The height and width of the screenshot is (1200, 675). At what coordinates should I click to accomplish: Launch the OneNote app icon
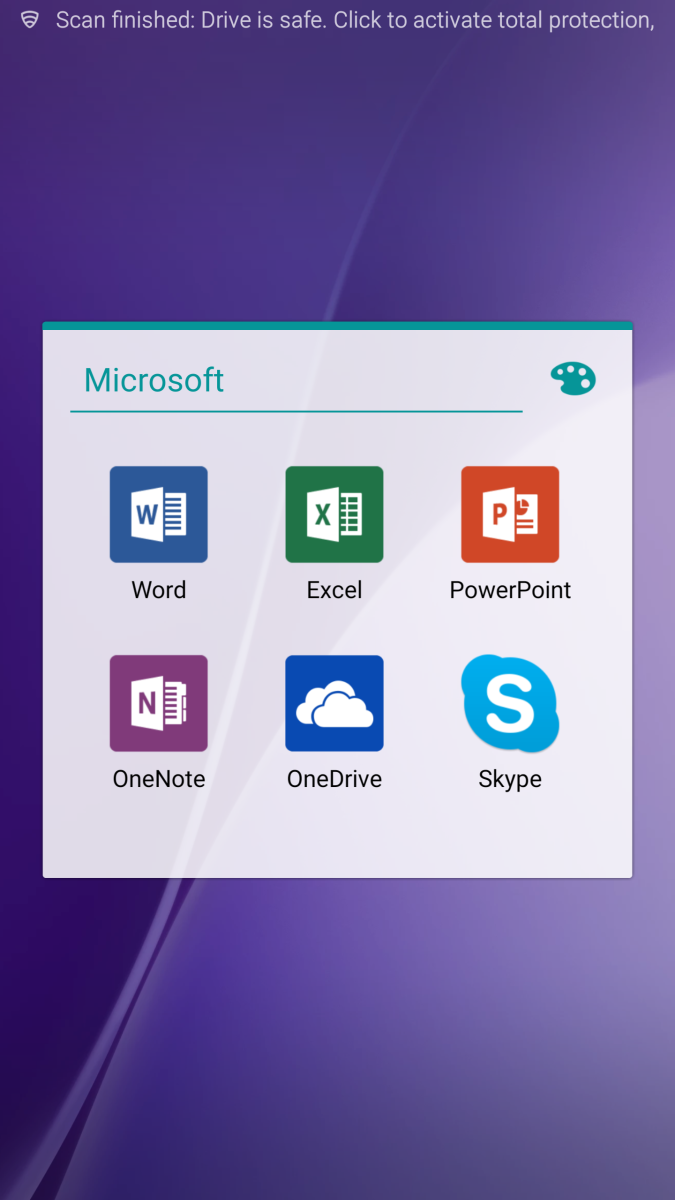click(159, 703)
